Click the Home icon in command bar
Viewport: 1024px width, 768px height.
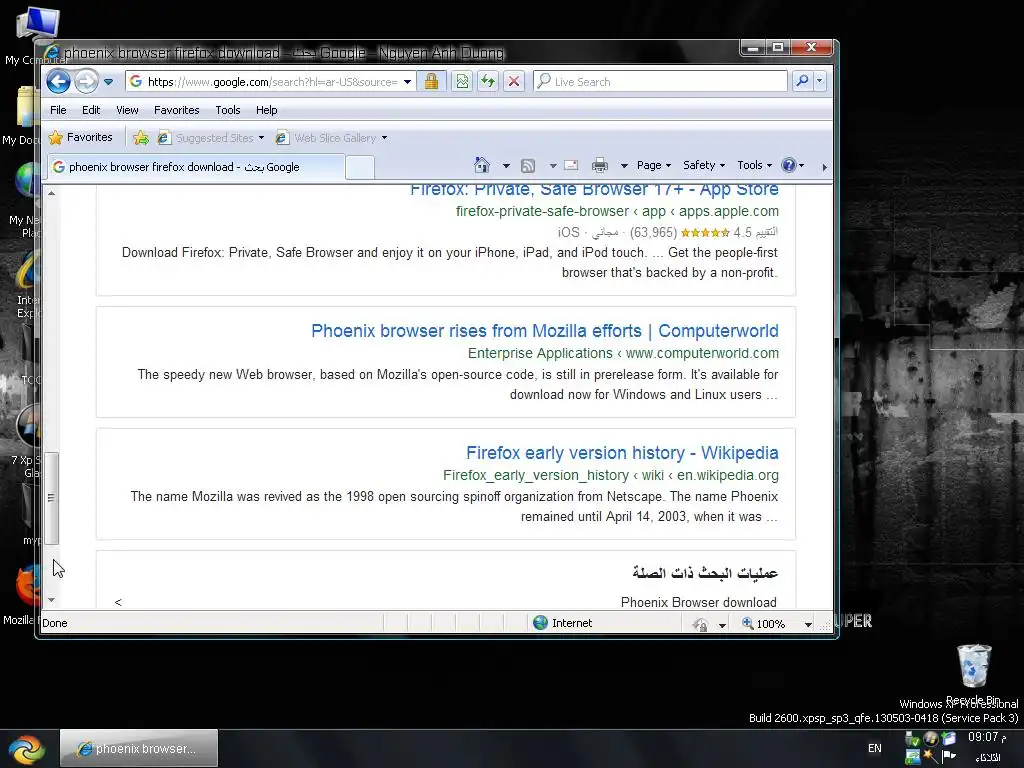coord(482,165)
